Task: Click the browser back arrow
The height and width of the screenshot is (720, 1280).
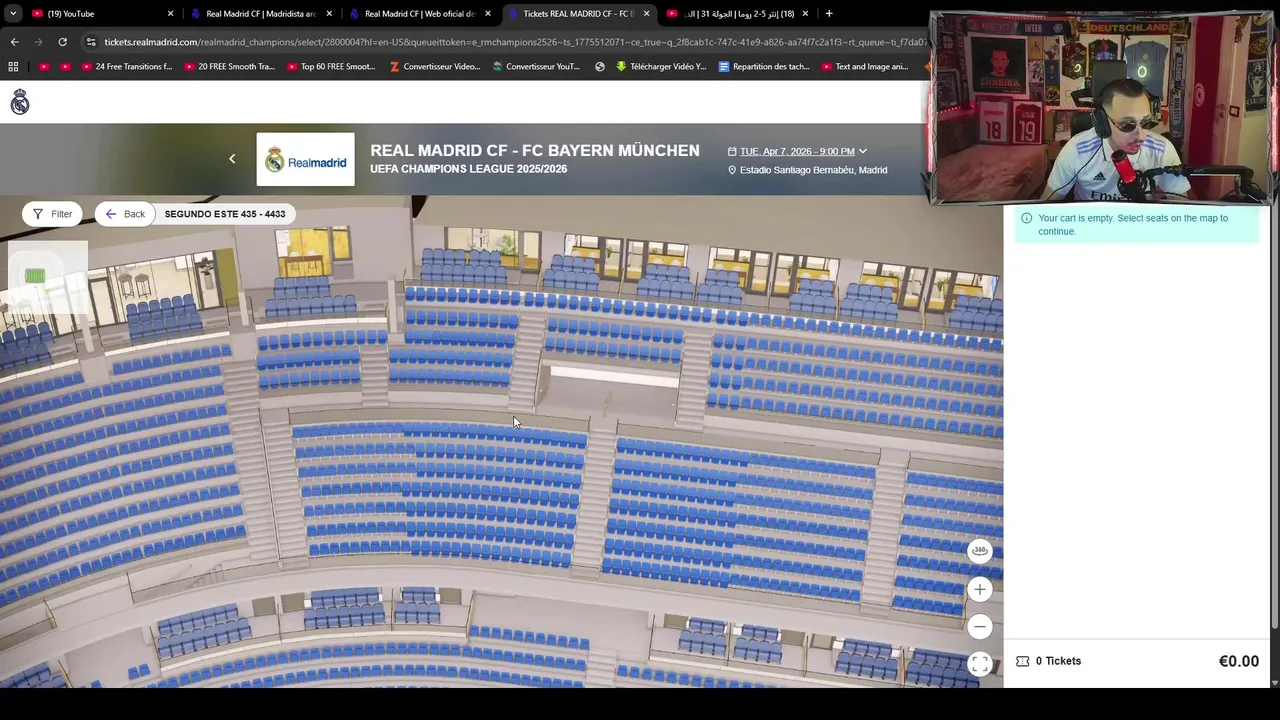Action: pos(14,42)
